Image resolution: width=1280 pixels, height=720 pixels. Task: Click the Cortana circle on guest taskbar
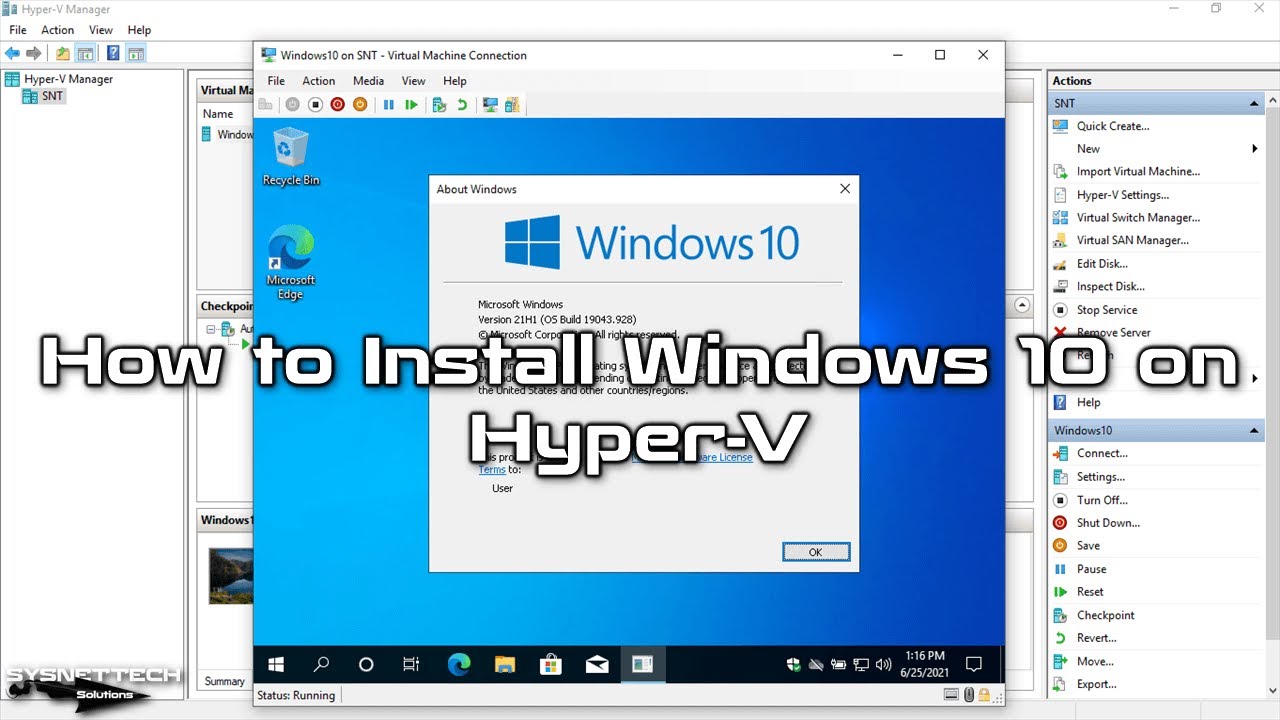click(366, 664)
